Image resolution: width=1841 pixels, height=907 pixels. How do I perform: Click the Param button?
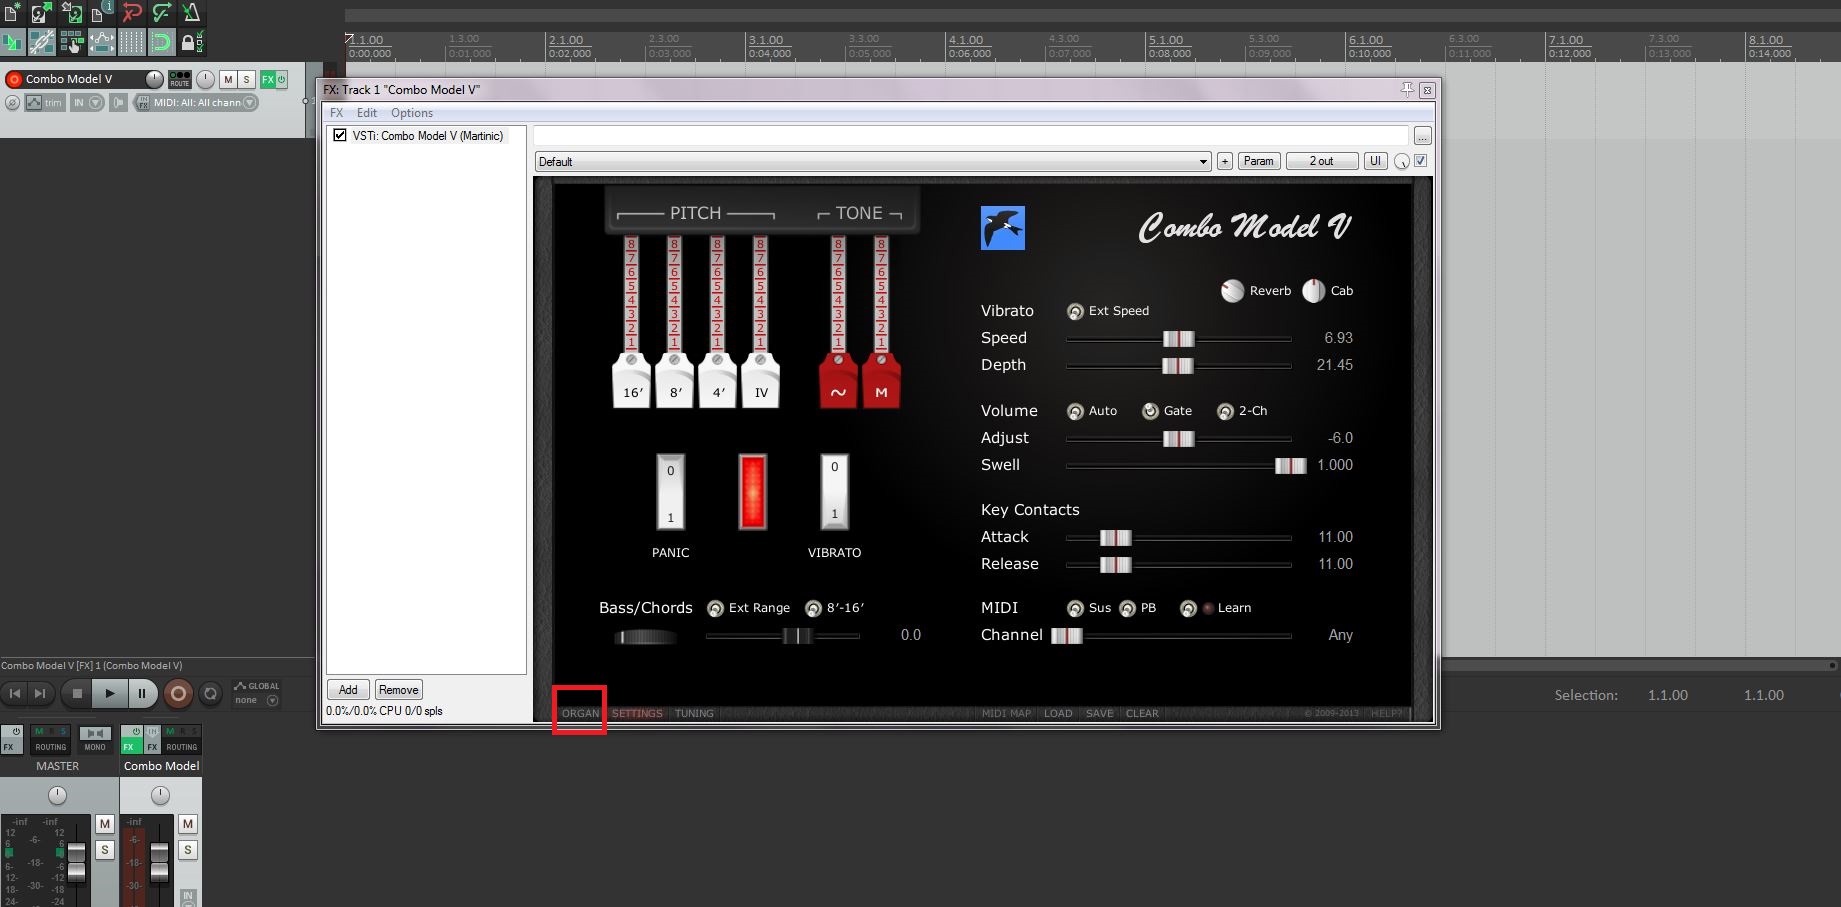click(1258, 161)
